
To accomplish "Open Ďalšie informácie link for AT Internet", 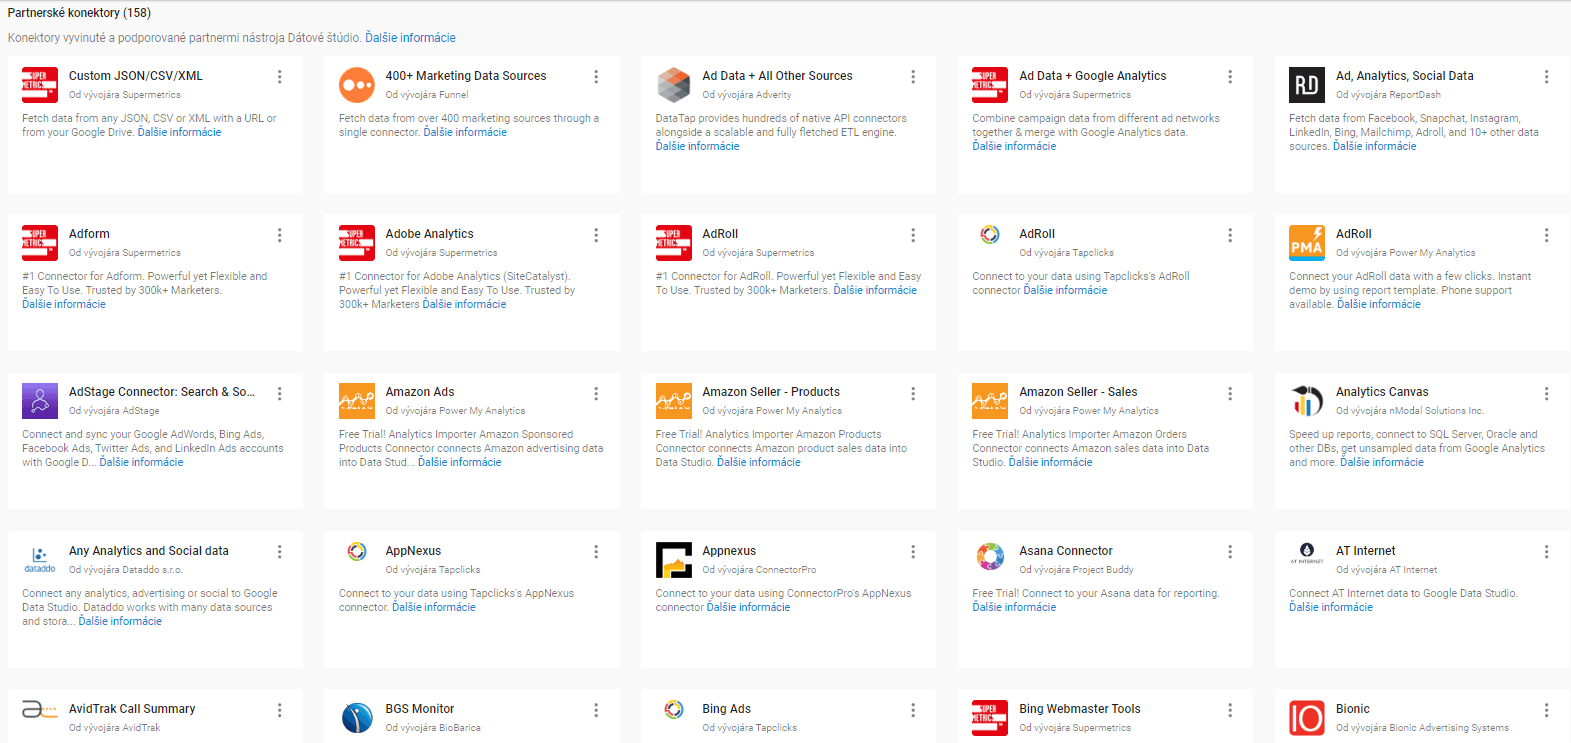I will point(1331,607).
